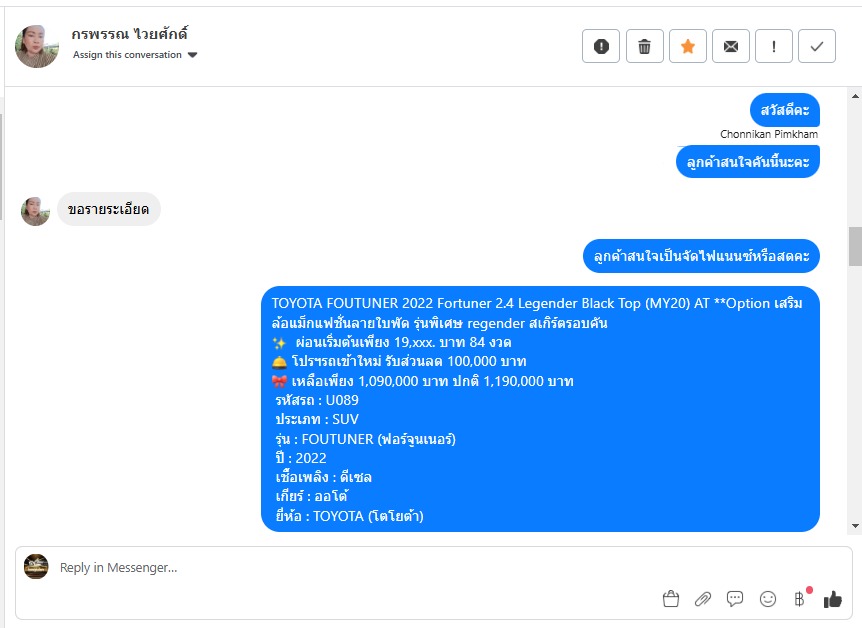862x628 pixels.
Task: Mark conversation as spam icon
Action: [x=601, y=46]
